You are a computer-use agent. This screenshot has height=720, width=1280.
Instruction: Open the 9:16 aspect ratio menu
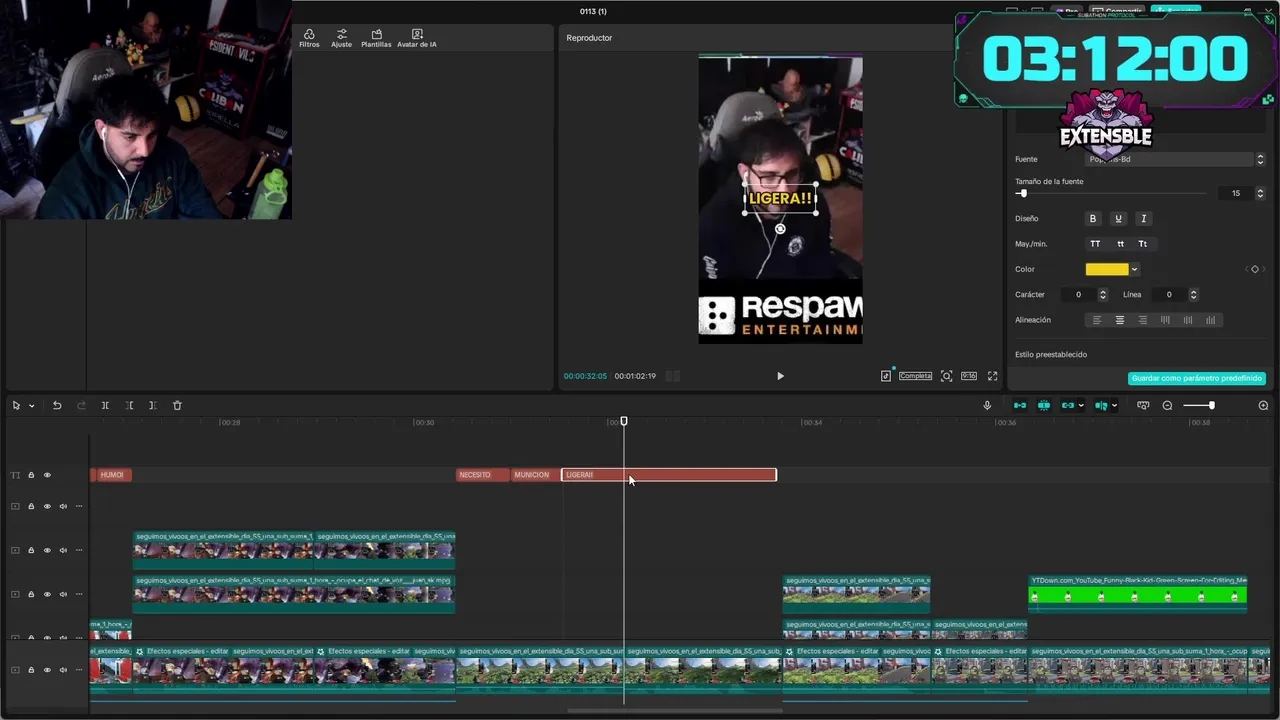969,376
